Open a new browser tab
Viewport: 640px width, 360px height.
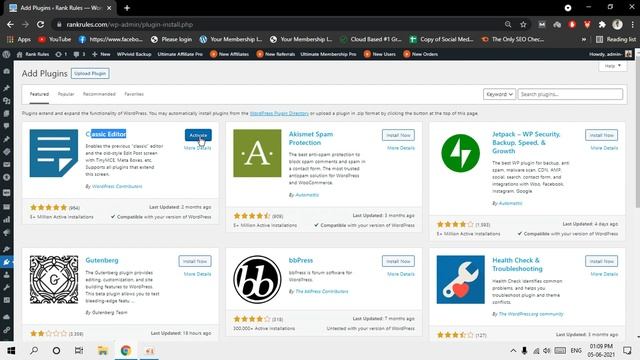coord(127,8)
